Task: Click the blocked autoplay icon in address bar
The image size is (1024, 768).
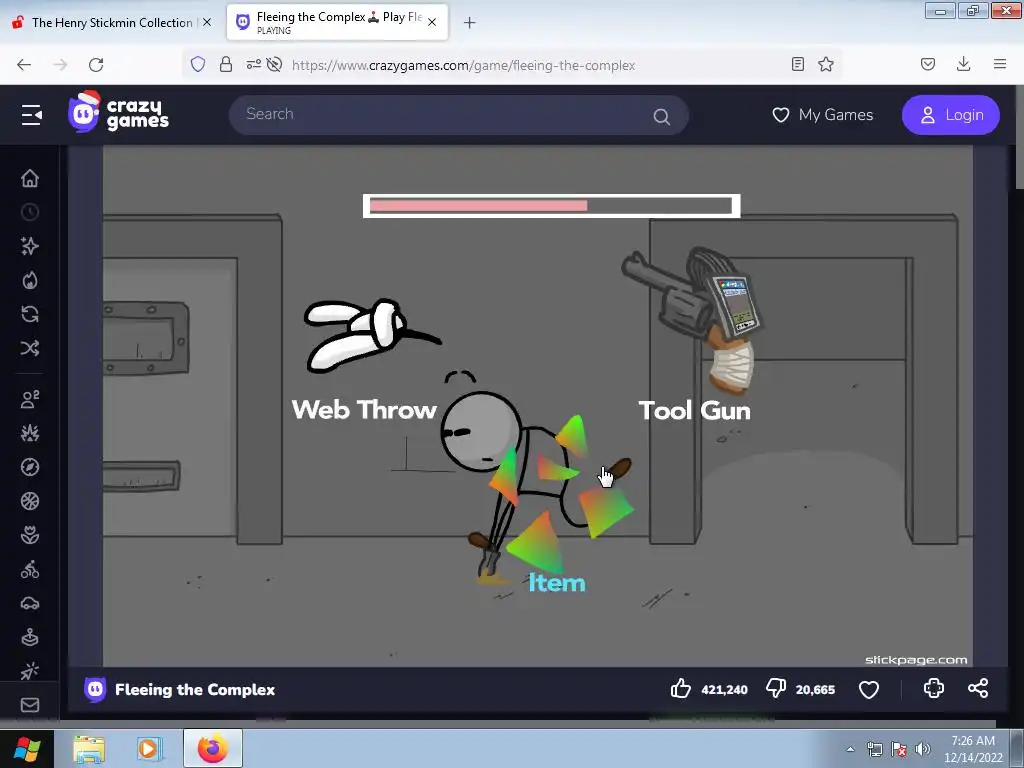Action: (274, 64)
